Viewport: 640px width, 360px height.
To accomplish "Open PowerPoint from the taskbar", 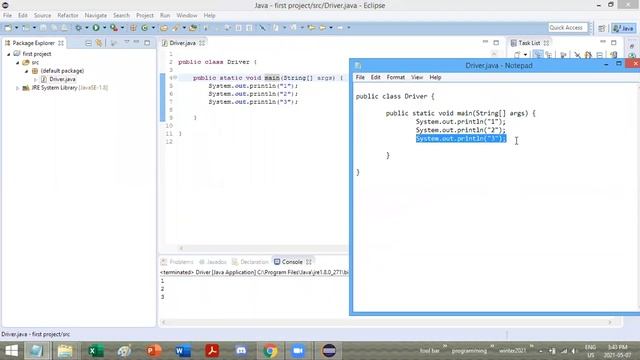I will click(x=154, y=351).
